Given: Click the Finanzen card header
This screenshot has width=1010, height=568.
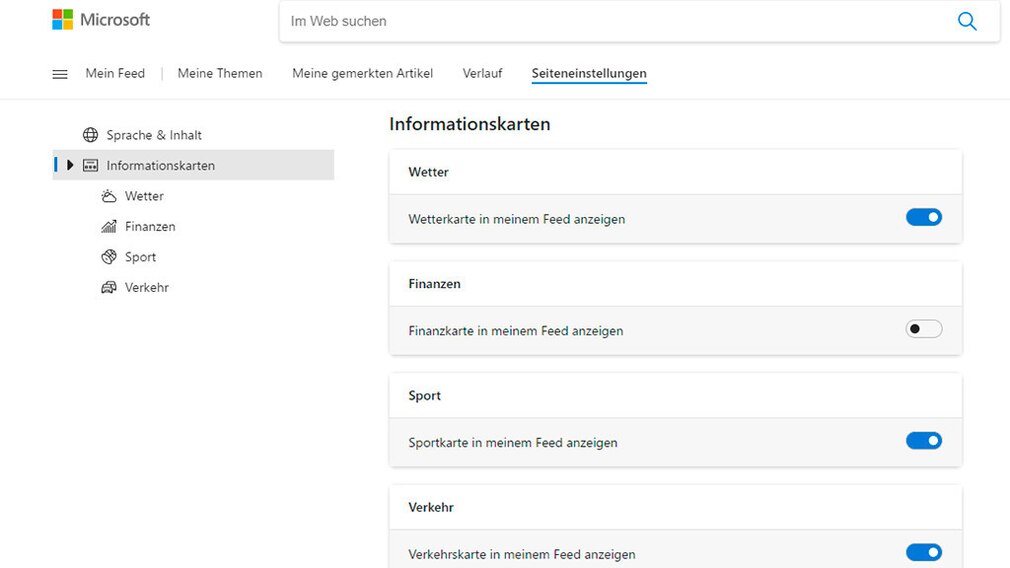Looking at the screenshot, I should tap(676, 284).
